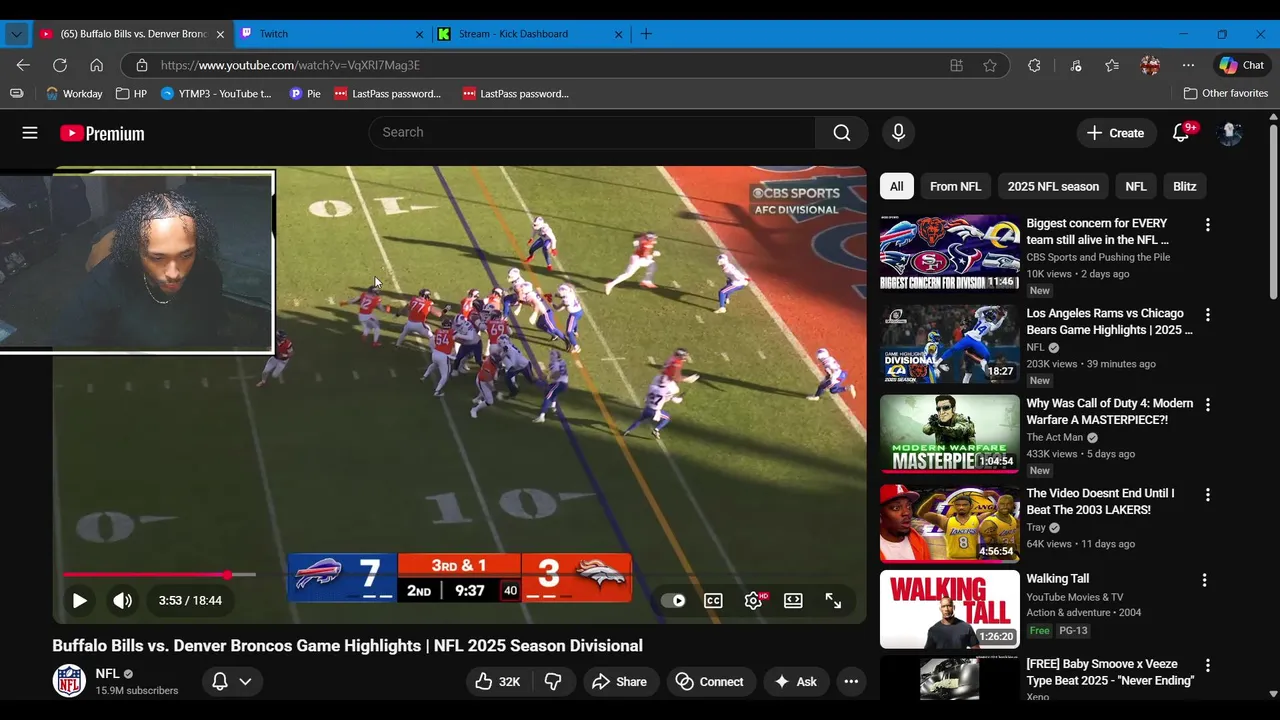Dislike the video
The height and width of the screenshot is (720, 1280).
point(553,682)
